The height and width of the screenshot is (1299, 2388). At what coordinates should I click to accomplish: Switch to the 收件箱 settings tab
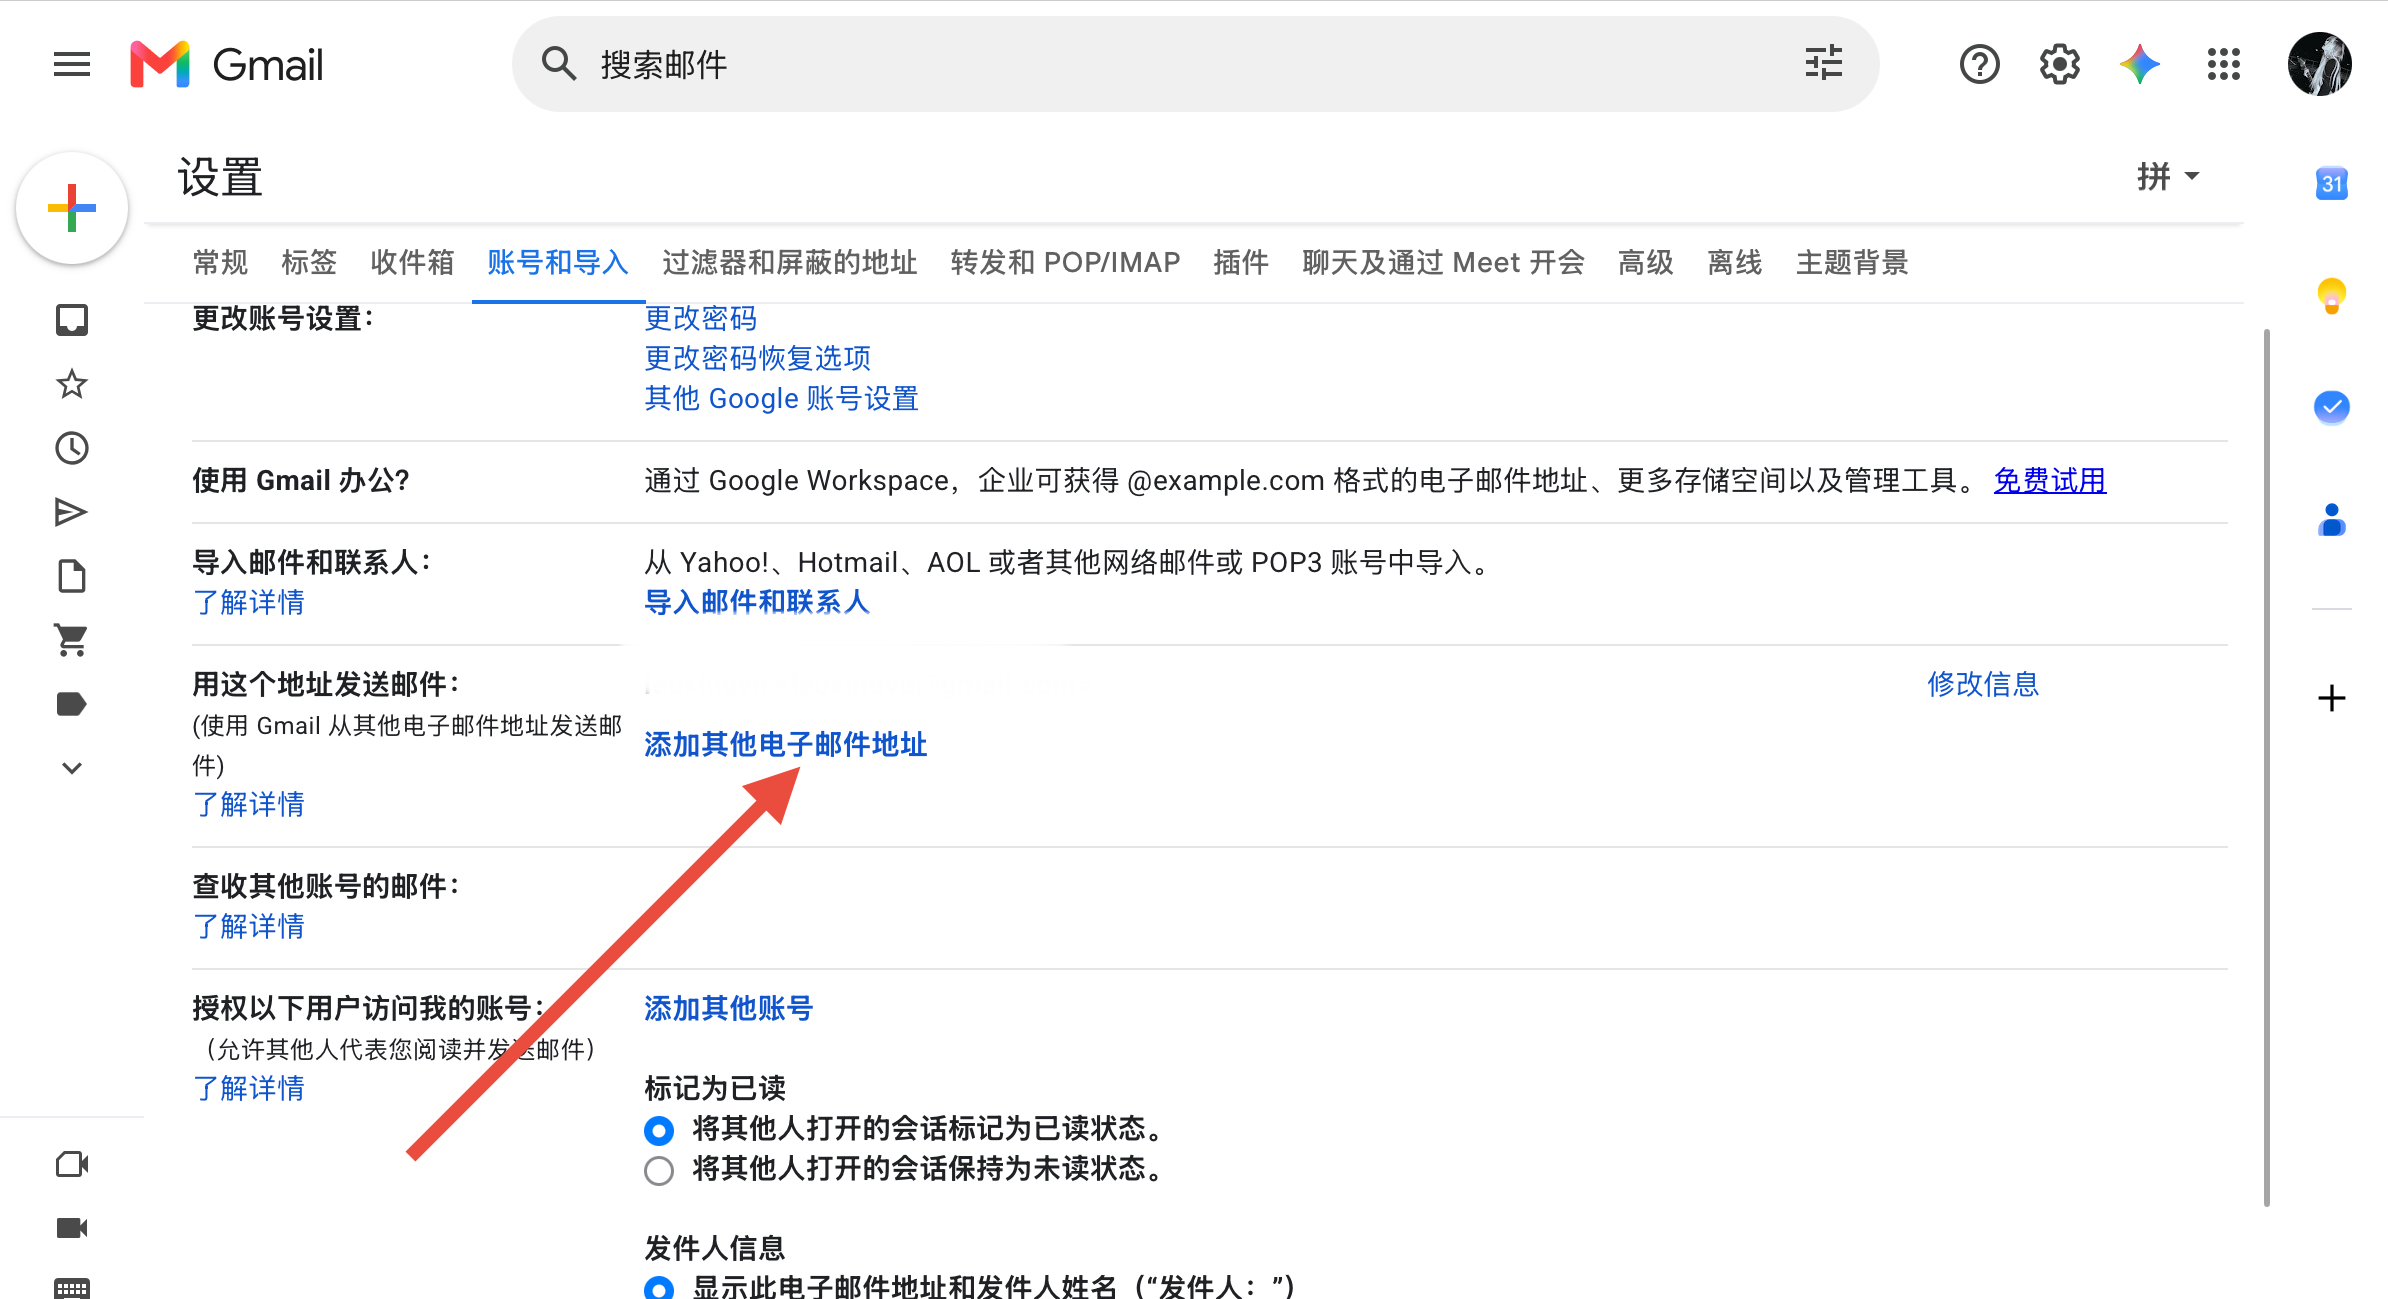click(412, 262)
